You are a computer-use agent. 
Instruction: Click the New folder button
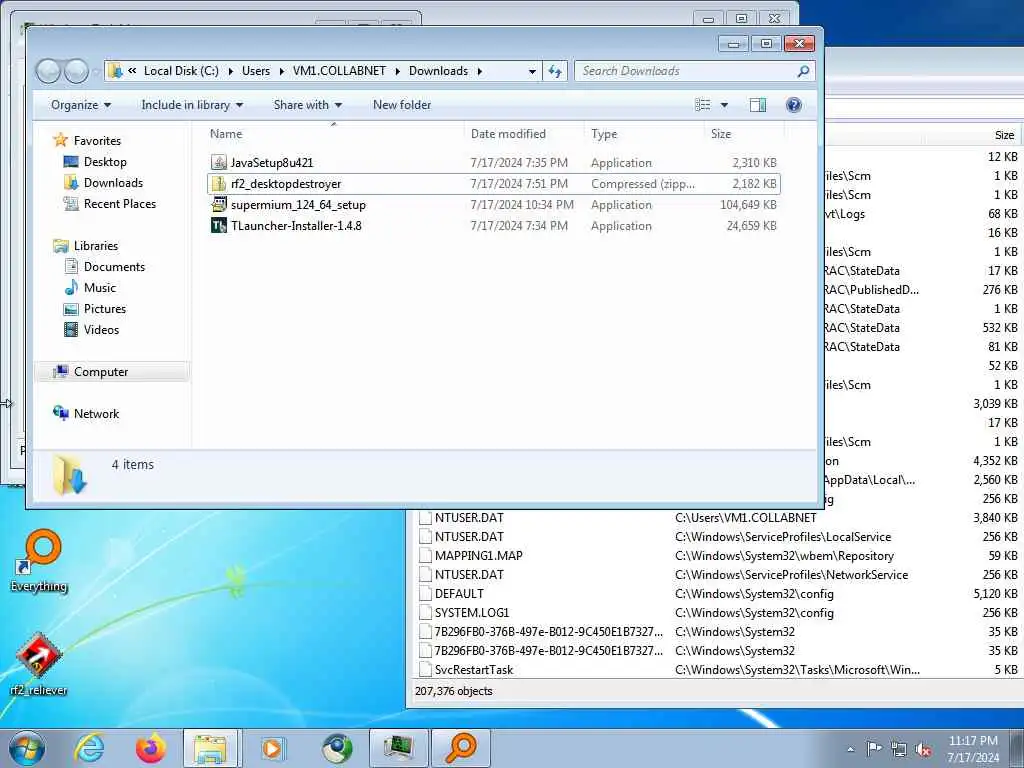pos(402,105)
